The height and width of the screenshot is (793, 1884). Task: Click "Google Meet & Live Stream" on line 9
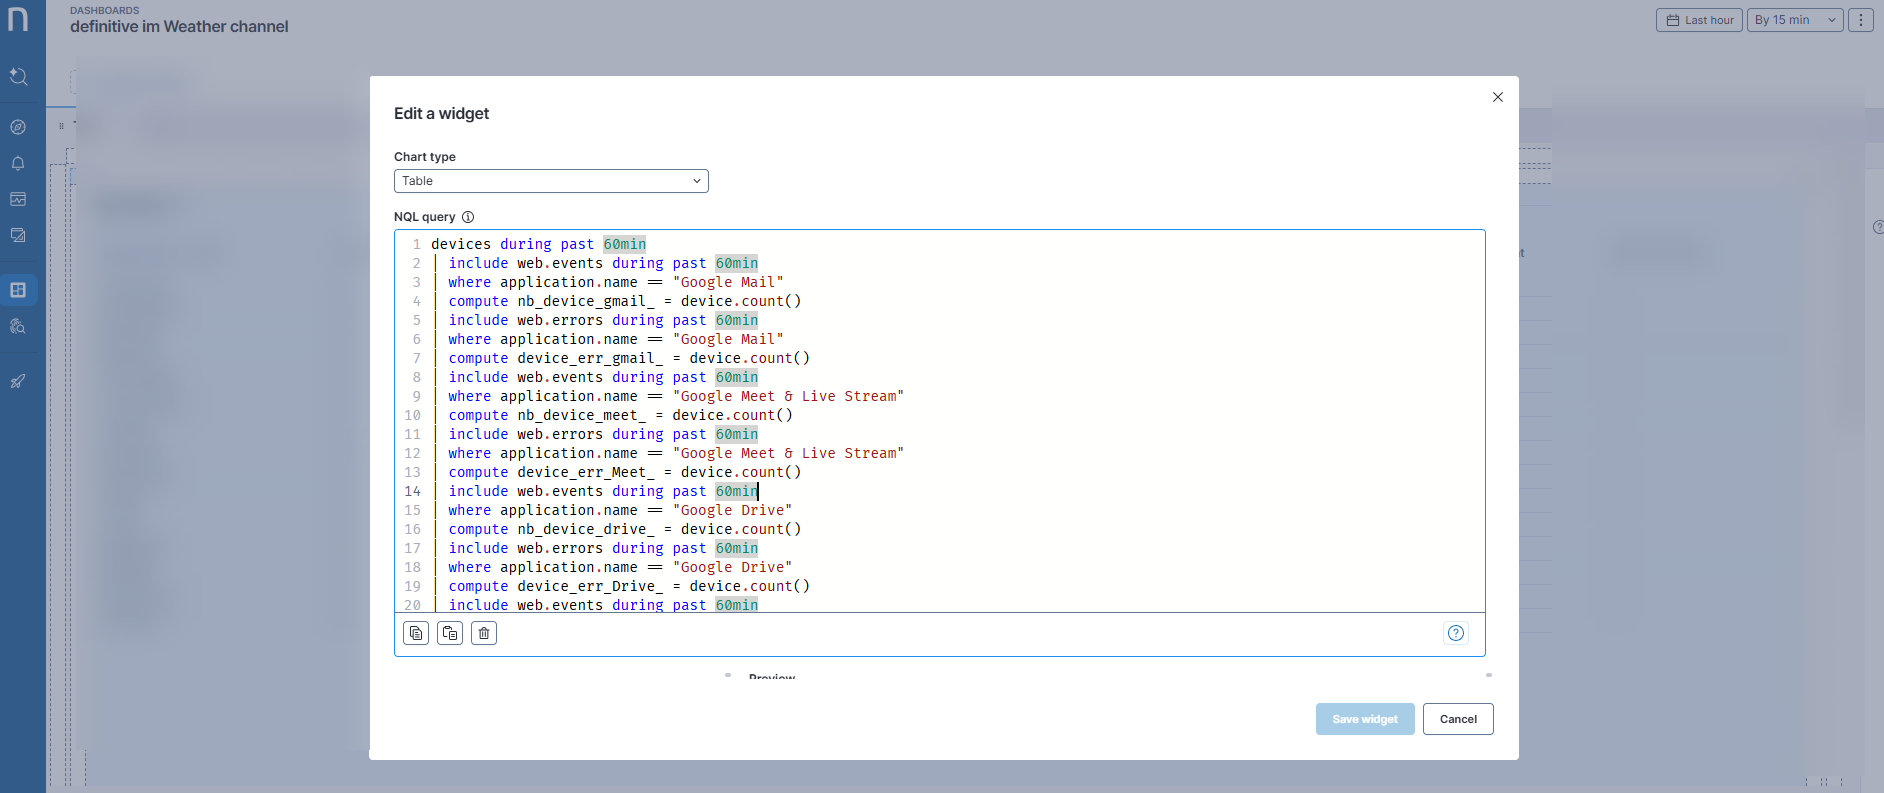pos(788,396)
